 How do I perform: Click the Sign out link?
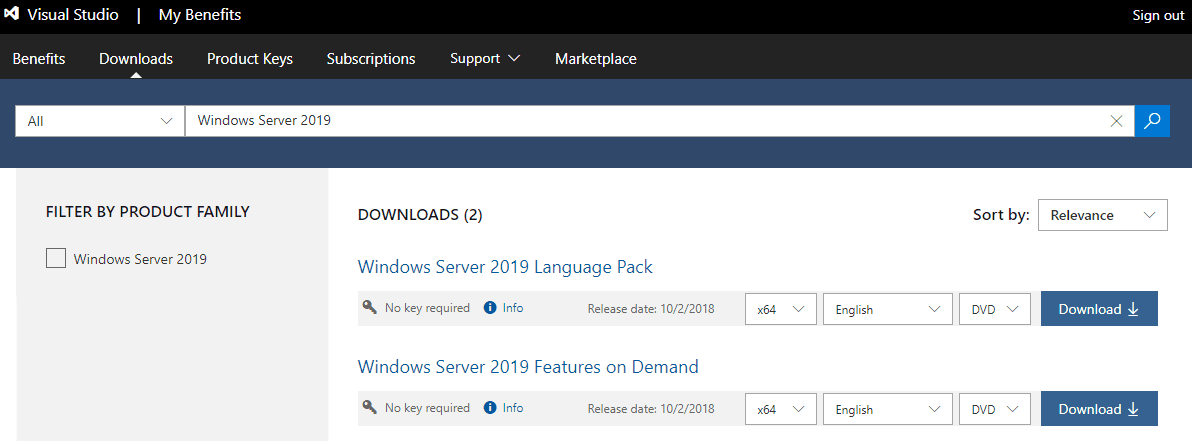click(1158, 15)
